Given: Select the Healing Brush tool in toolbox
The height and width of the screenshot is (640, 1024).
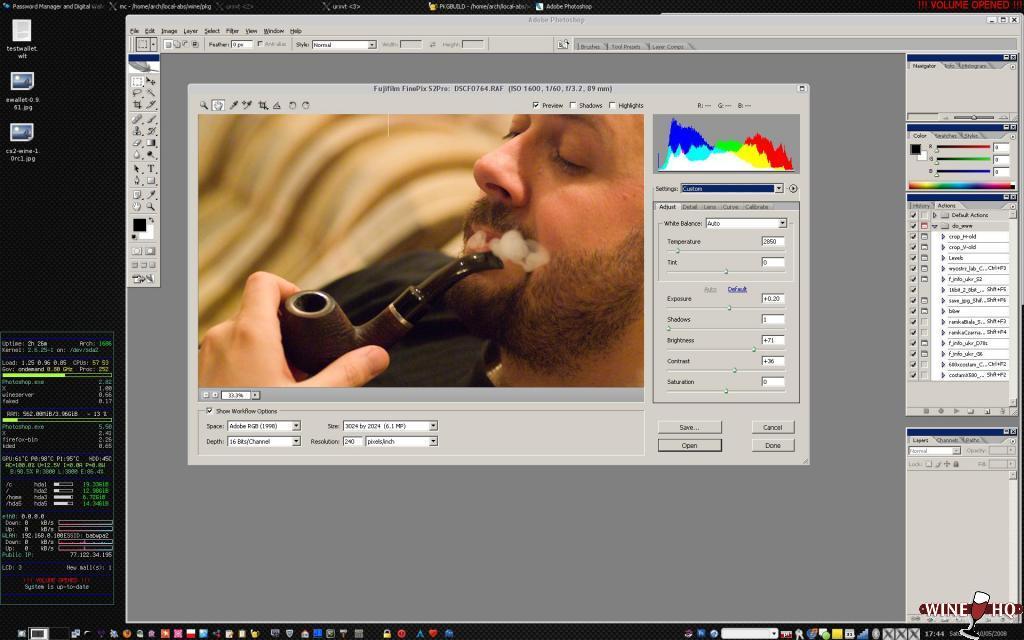Looking at the screenshot, I should (137, 120).
